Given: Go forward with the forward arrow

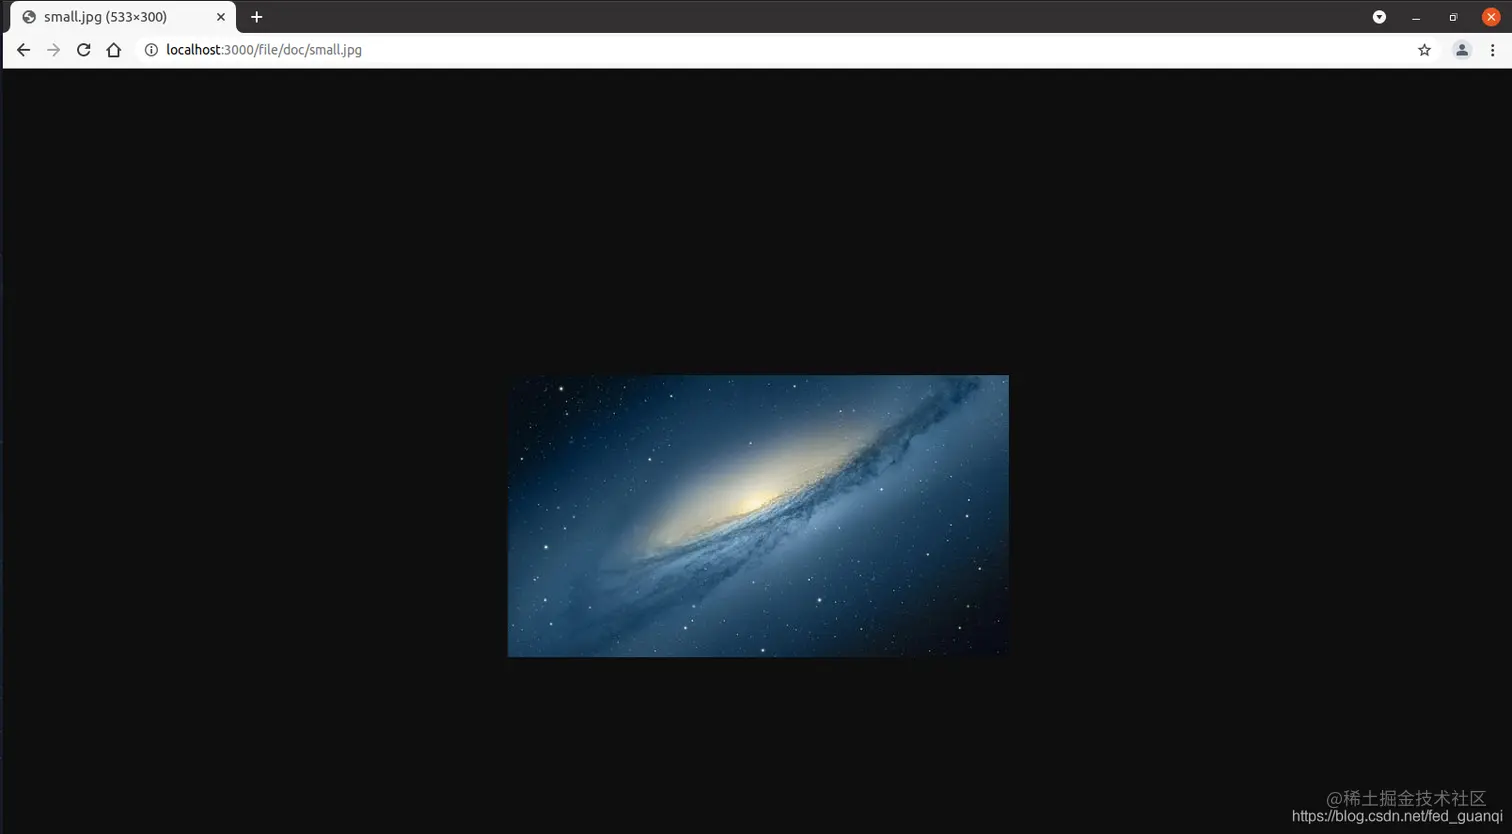Looking at the screenshot, I should 53,50.
